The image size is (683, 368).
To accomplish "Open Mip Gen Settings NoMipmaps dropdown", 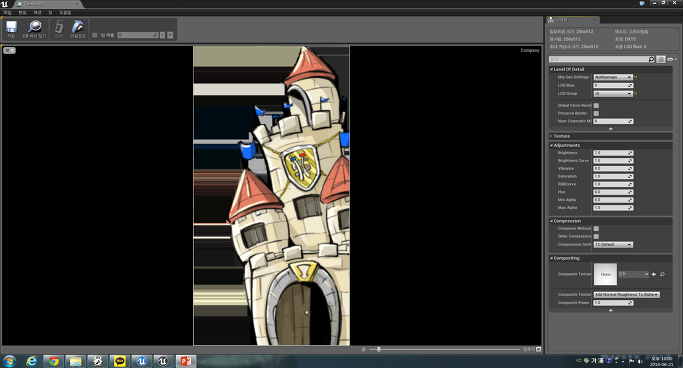I will (613, 77).
